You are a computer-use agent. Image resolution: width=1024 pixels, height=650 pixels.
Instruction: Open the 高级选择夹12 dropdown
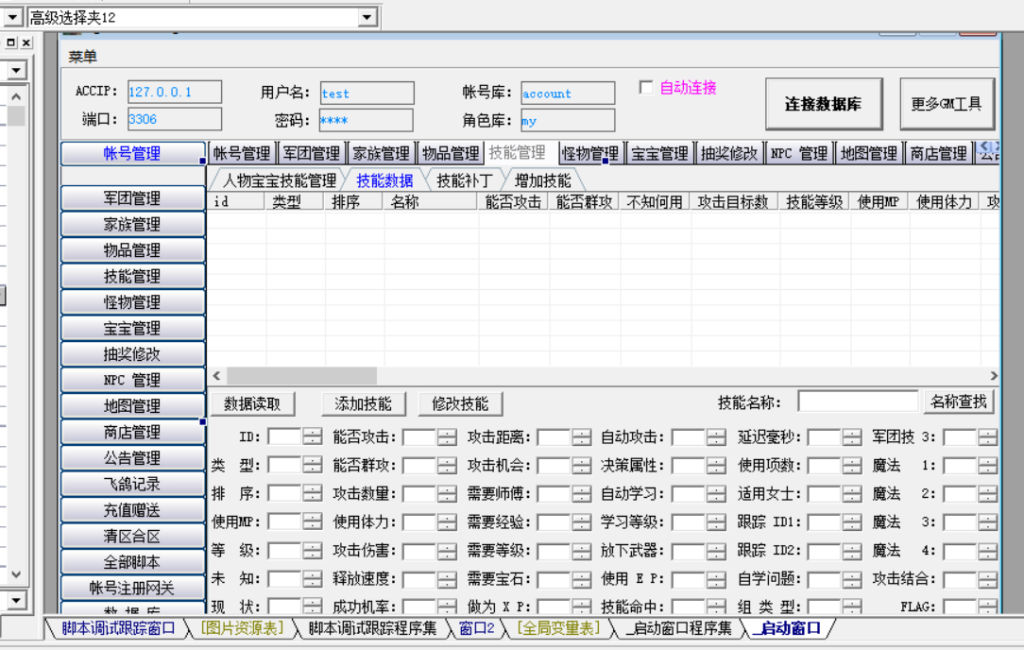tap(367, 17)
